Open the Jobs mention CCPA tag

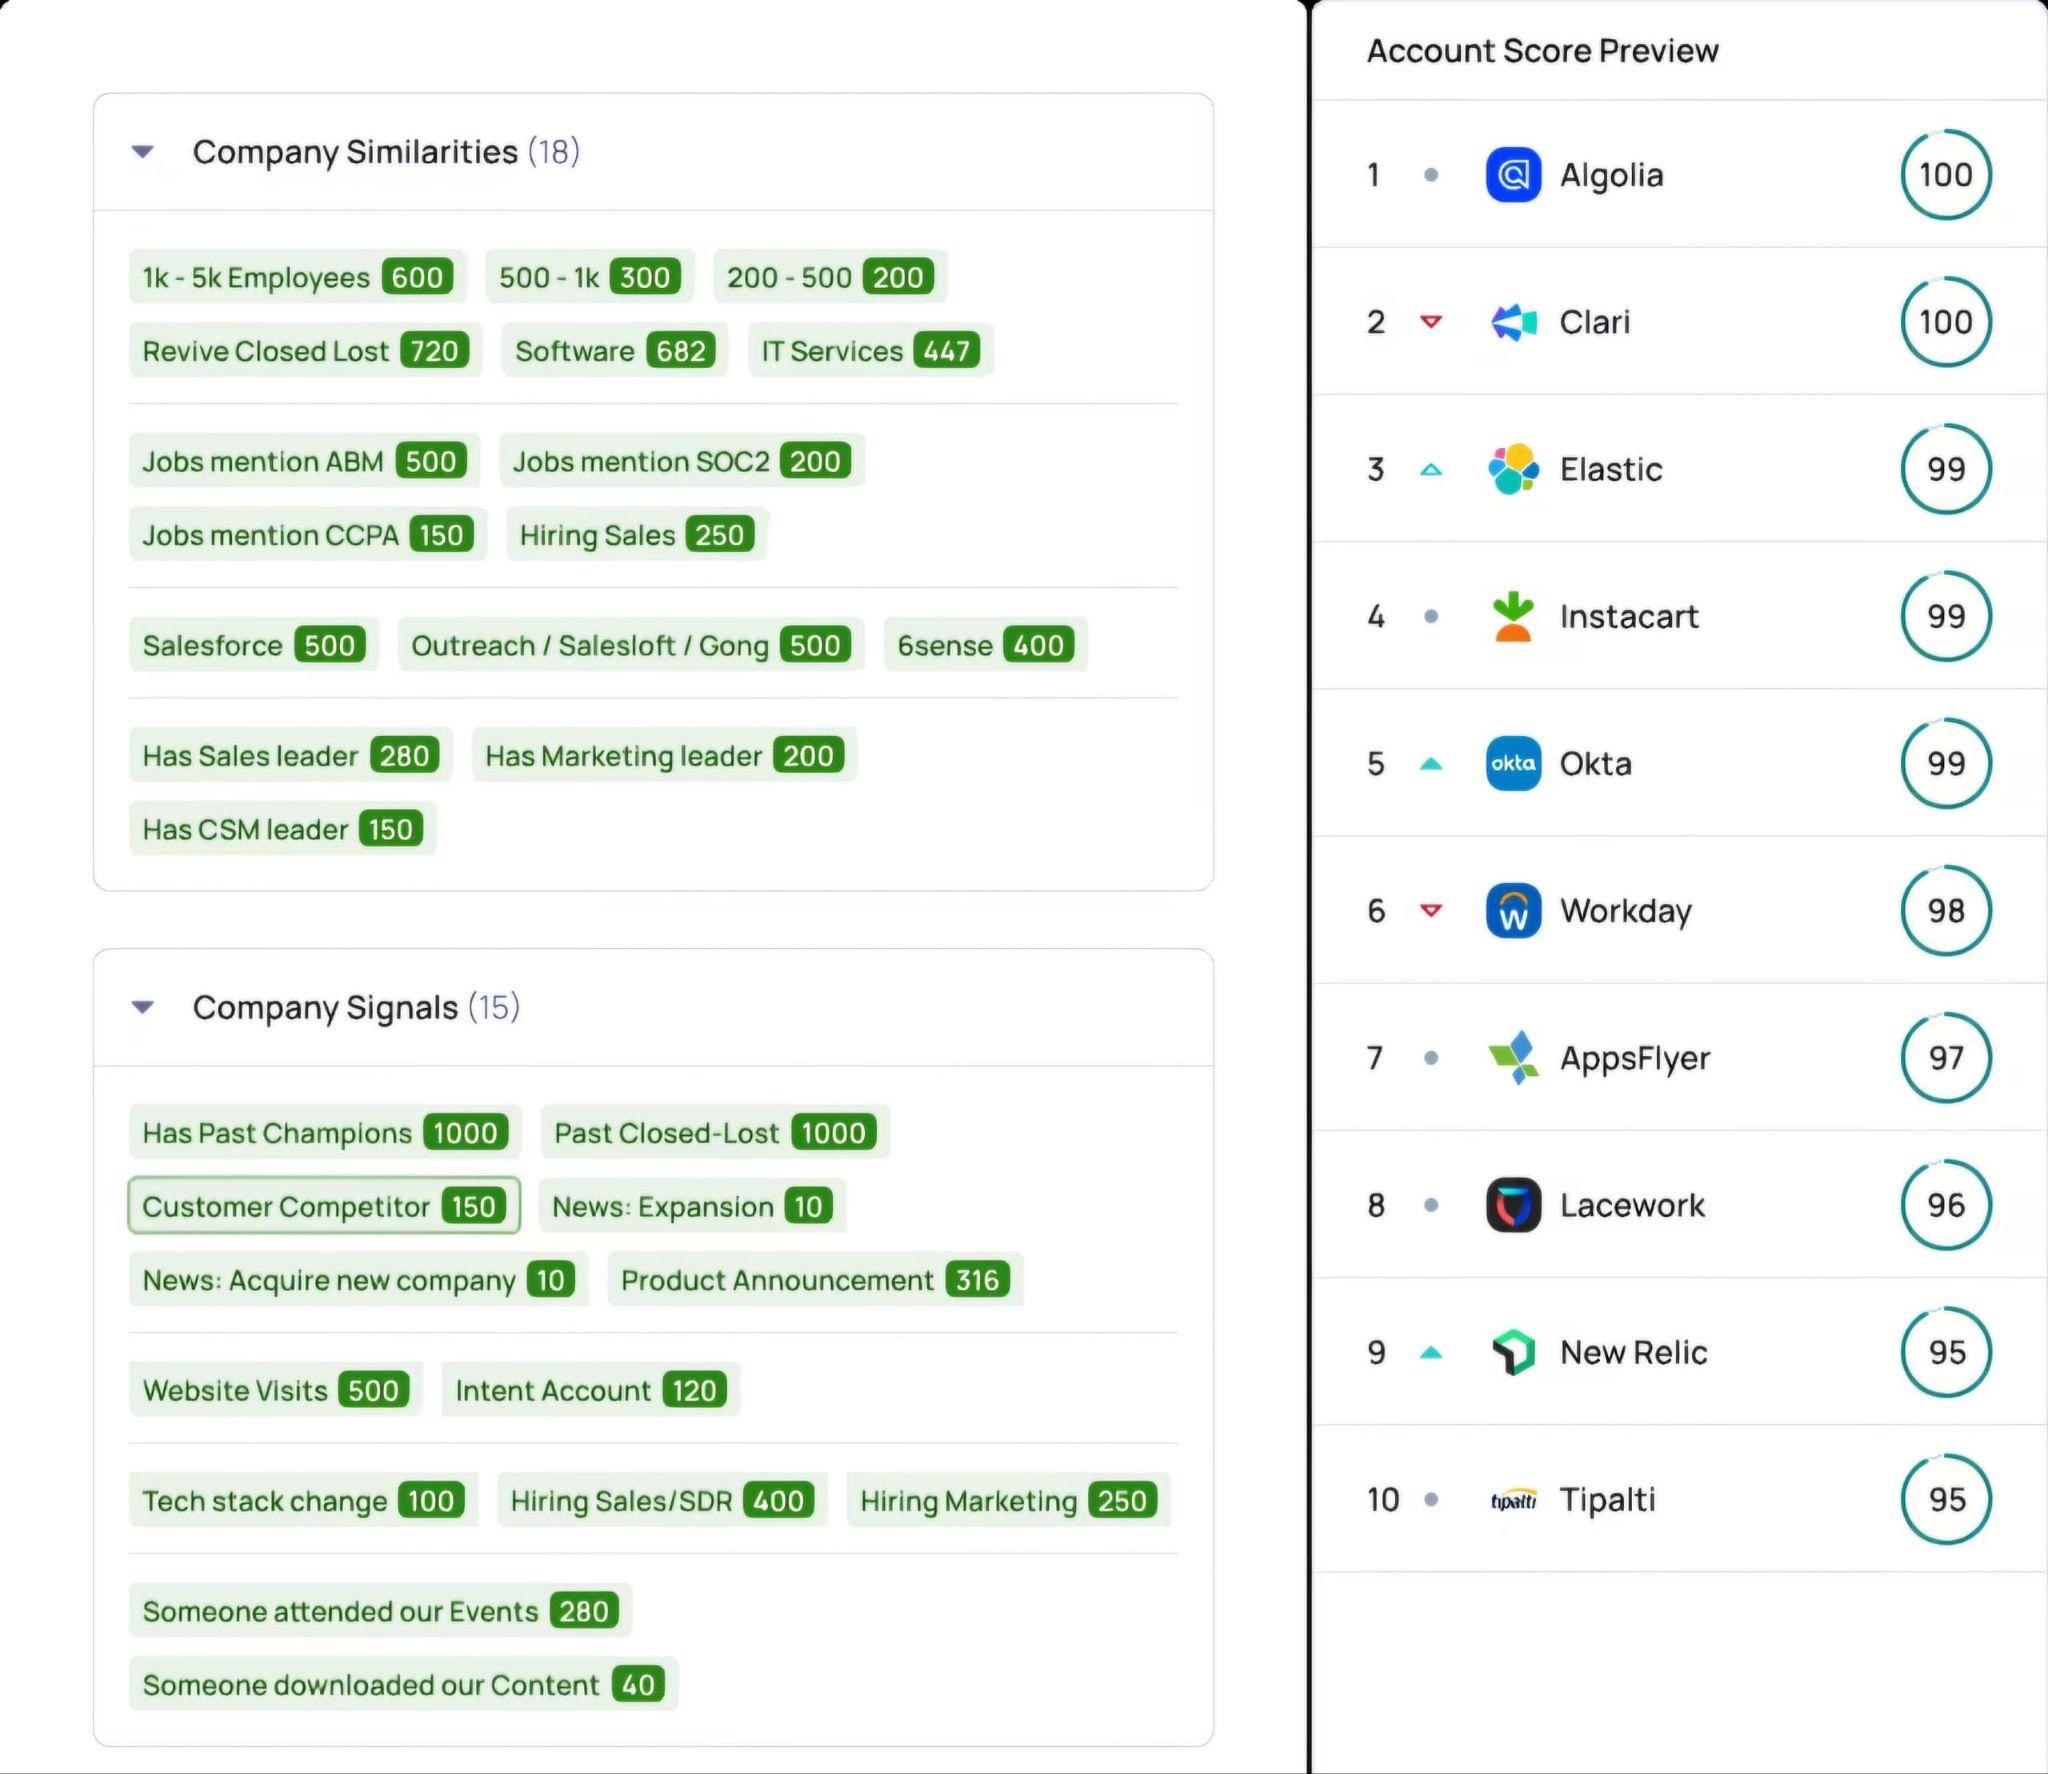click(308, 535)
